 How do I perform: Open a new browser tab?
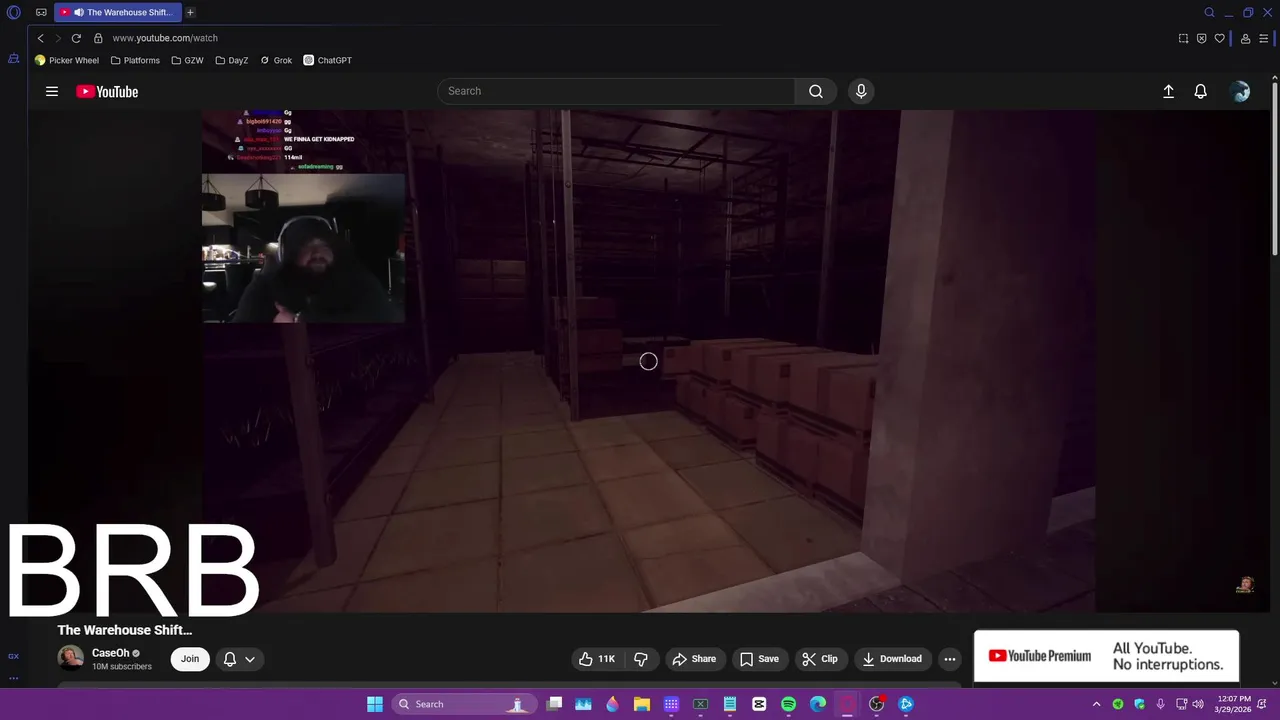click(190, 13)
